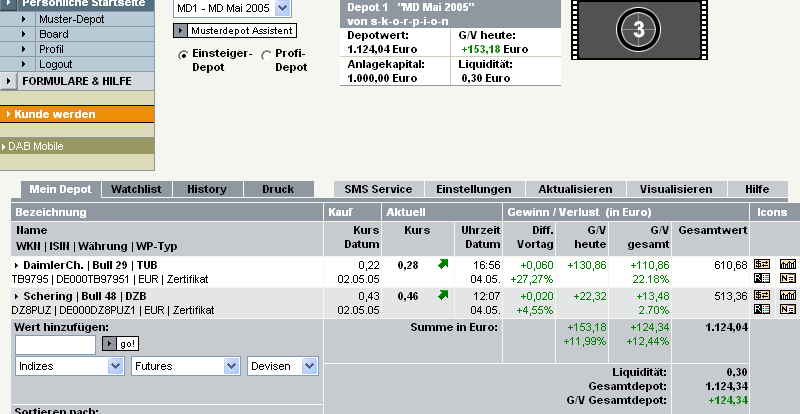Click R list icon in DaimlerCh. row

point(762,278)
